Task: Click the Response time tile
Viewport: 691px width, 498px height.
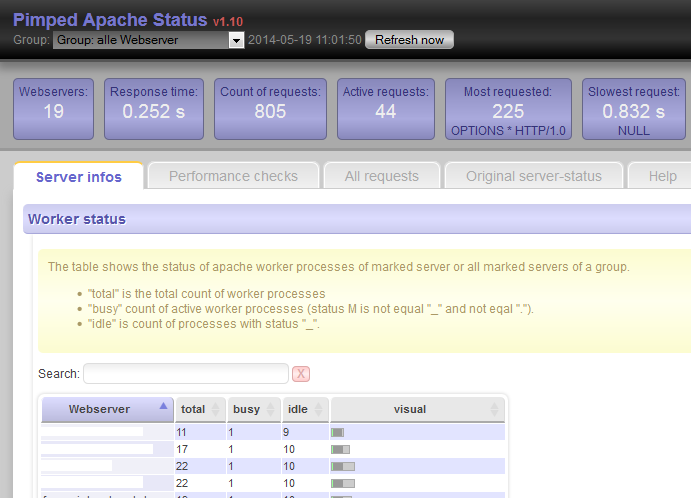Action: (154, 109)
